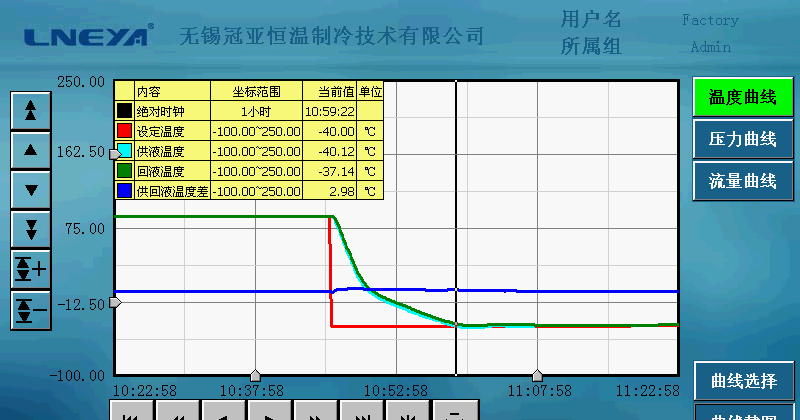This screenshot has width=800, height=420.
Task: Switch to the 温度曲线 temperature curve view
Action: click(742, 97)
